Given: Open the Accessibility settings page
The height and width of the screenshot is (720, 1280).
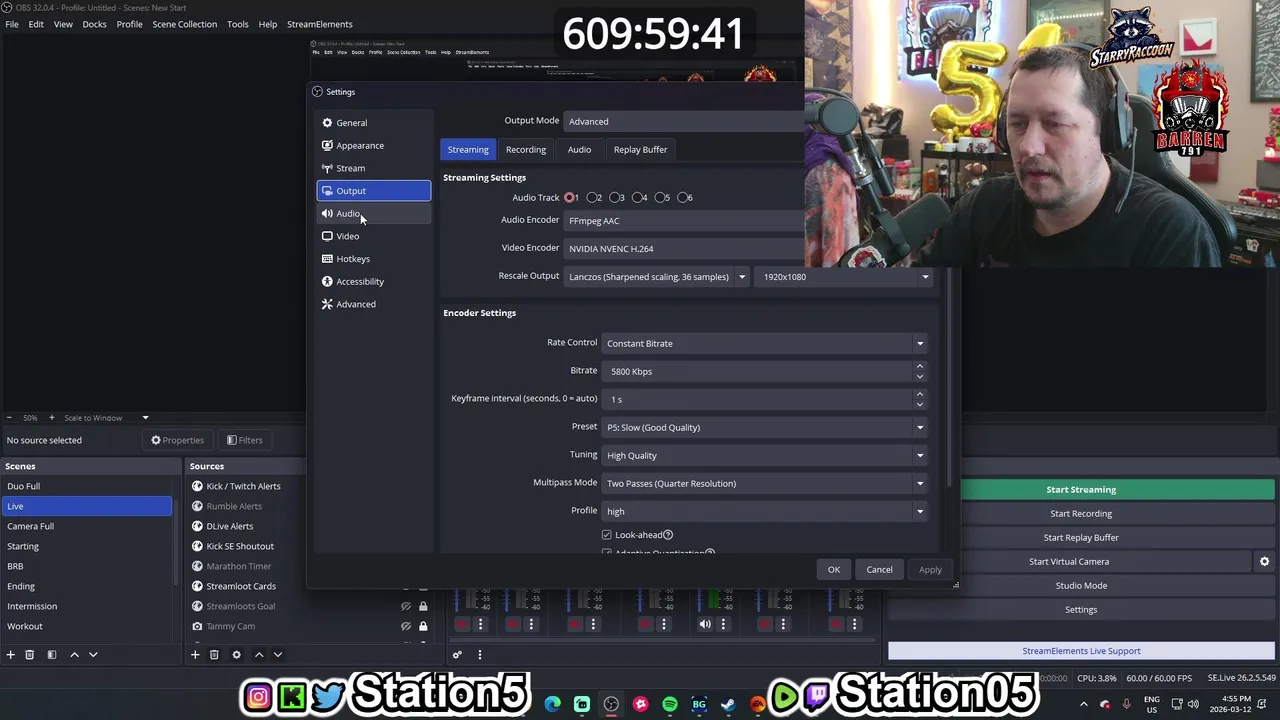Looking at the screenshot, I should [x=373, y=282].
